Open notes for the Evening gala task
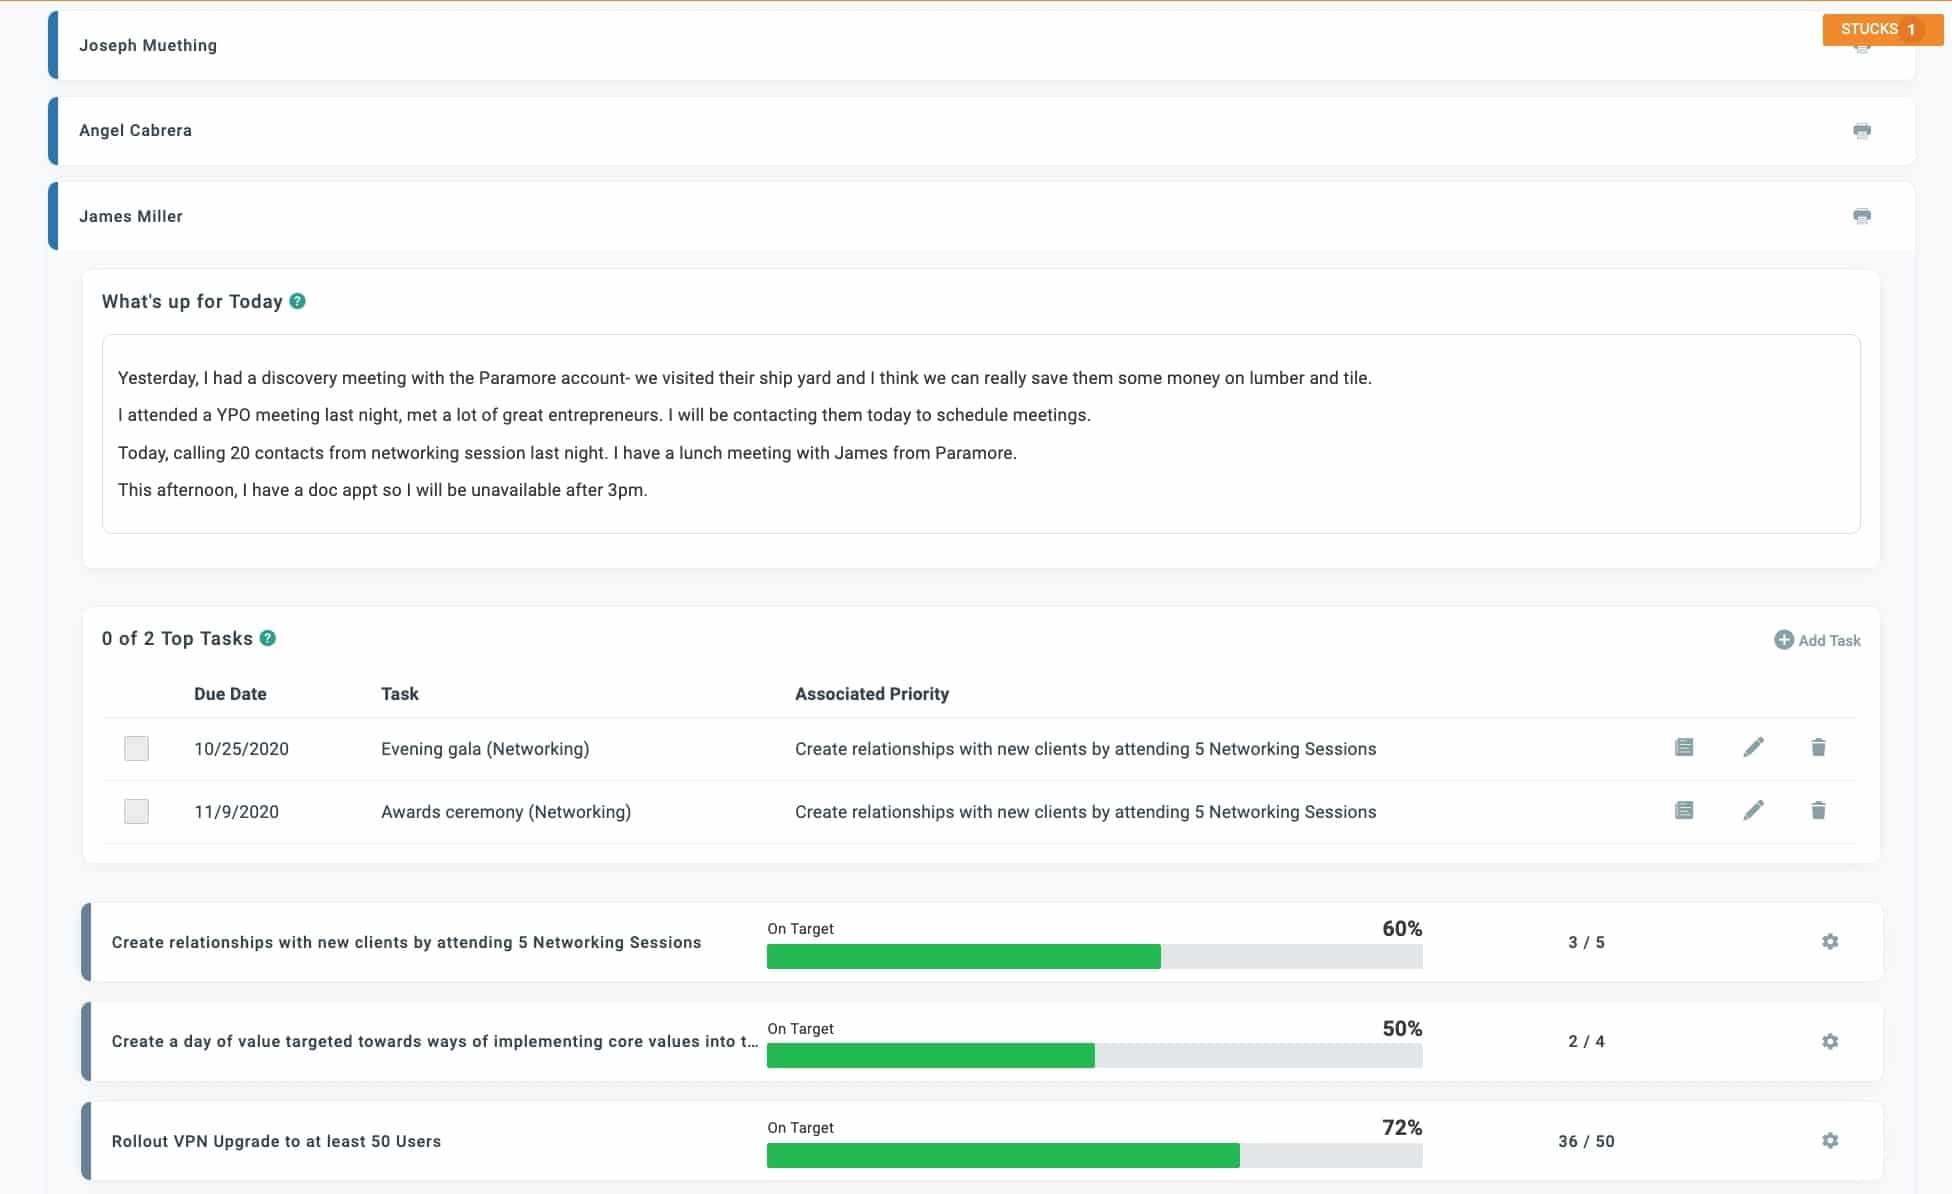Viewport: 1952px width, 1194px height. 1685,748
